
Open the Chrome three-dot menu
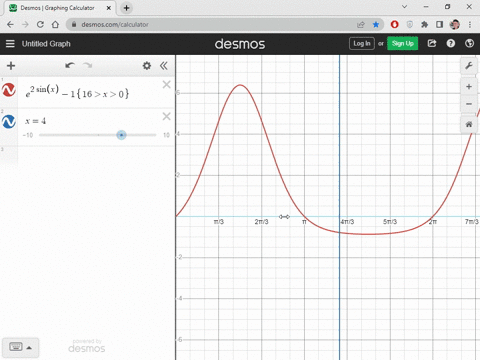click(470, 24)
